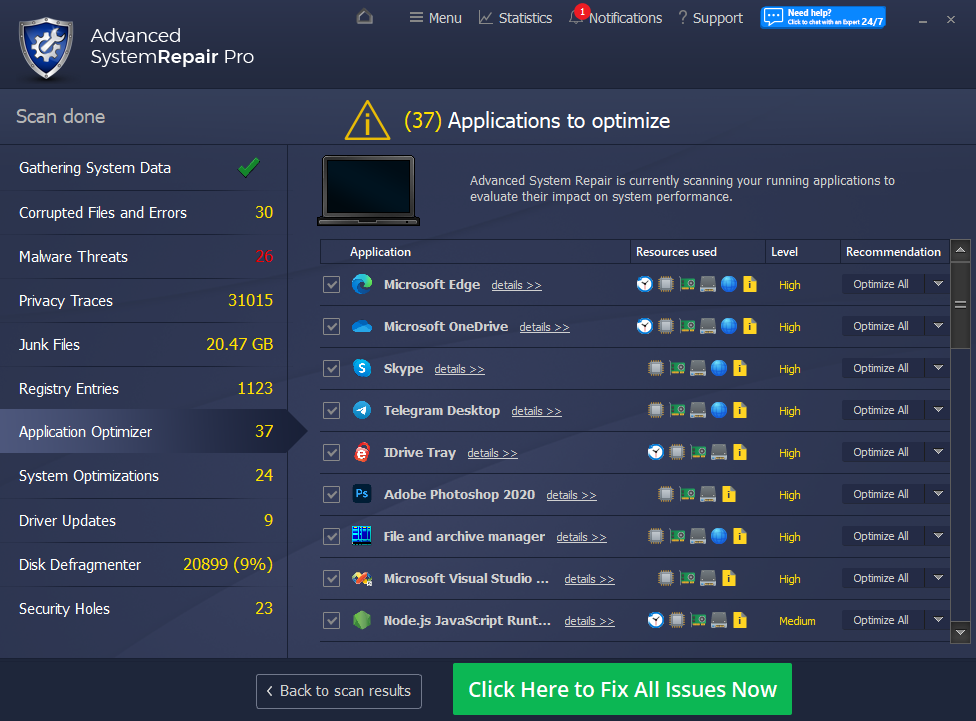Open the Menu in the top bar
Image resolution: width=976 pixels, height=721 pixels.
pos(435,18)
